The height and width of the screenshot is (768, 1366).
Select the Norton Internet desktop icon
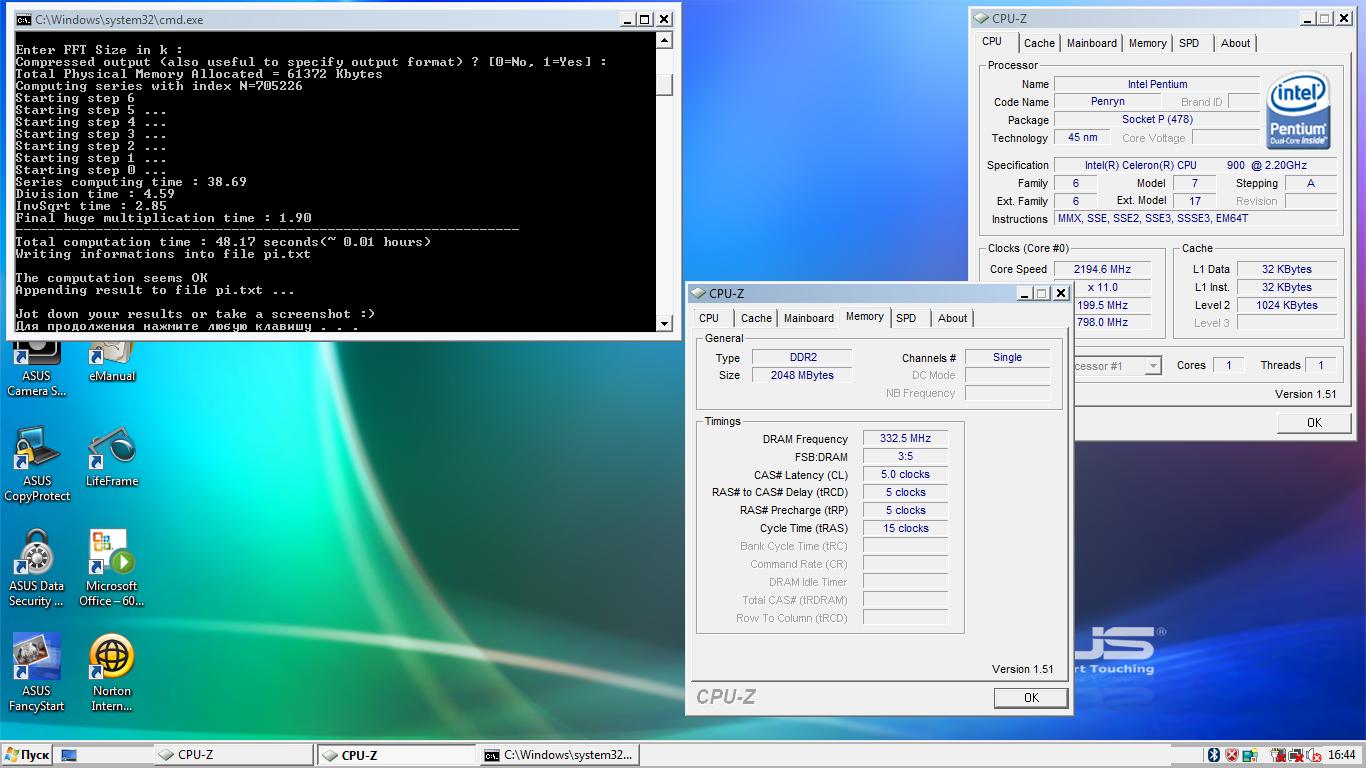[111, 674]
